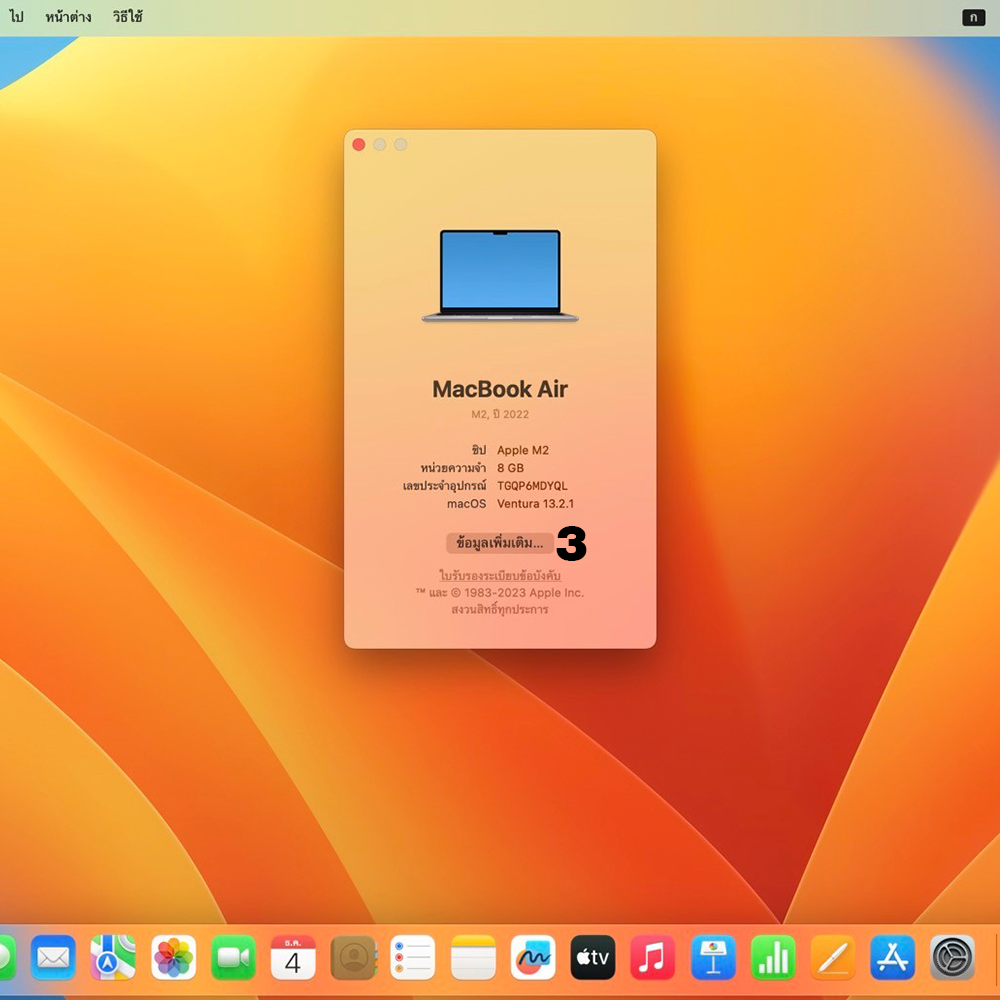Launch Reminders from the Dock
This screenshot has height=1000, width=1000.
tap(413, 958)
